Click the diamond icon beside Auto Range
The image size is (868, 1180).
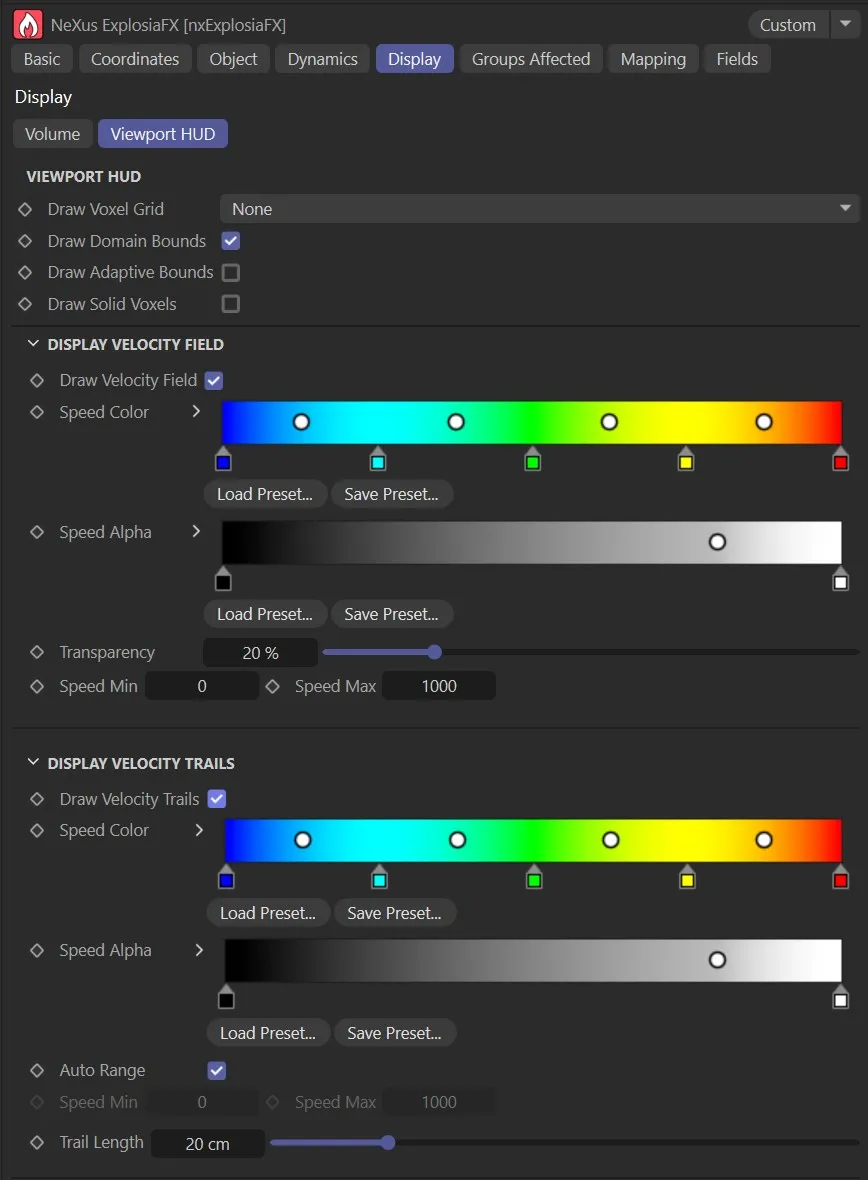click(x=36, y=1070)
